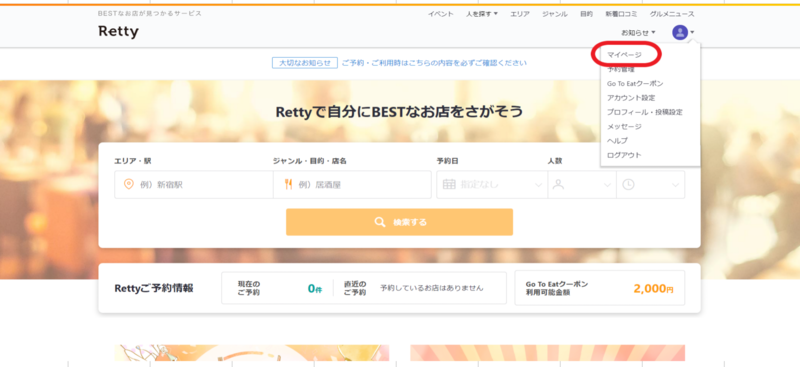Click the Go To Eatクーポン利用可能金額 label
This screenshot has height=367, width=800.
(x=557, y=288)
